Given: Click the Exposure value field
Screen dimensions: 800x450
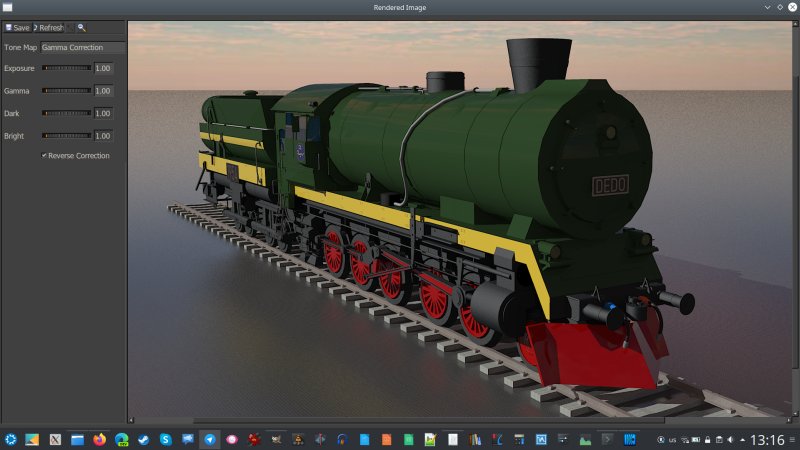Looking at the screenshot, I should tap(104, 68).
